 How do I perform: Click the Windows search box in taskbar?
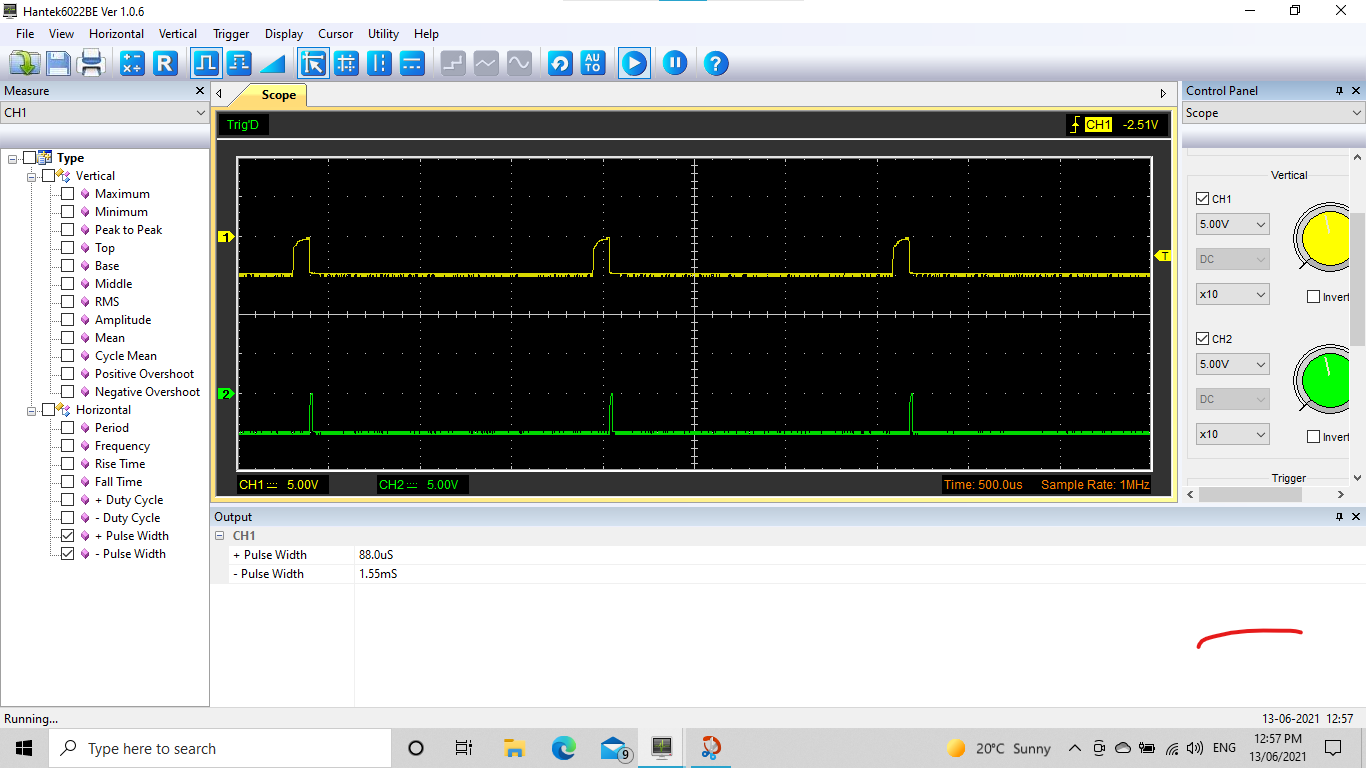point(220,749)
